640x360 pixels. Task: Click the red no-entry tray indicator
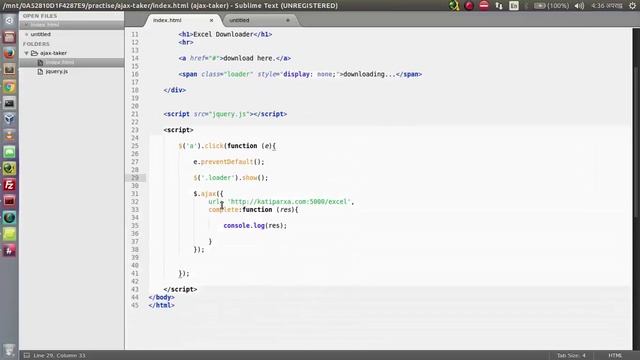[484, 6]
